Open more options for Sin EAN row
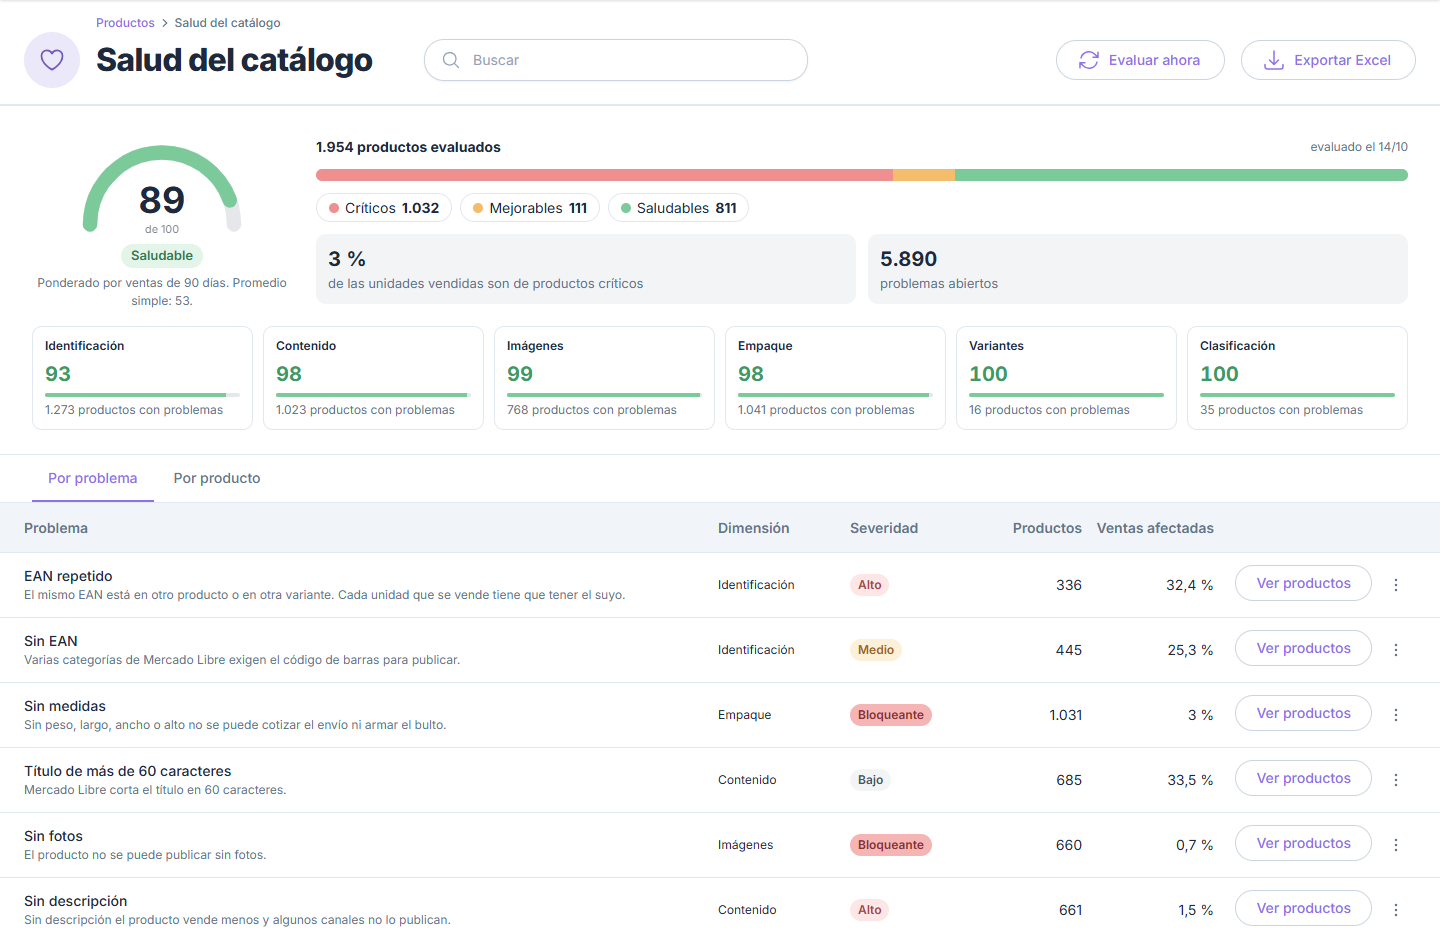 [x=1396, y=650]
